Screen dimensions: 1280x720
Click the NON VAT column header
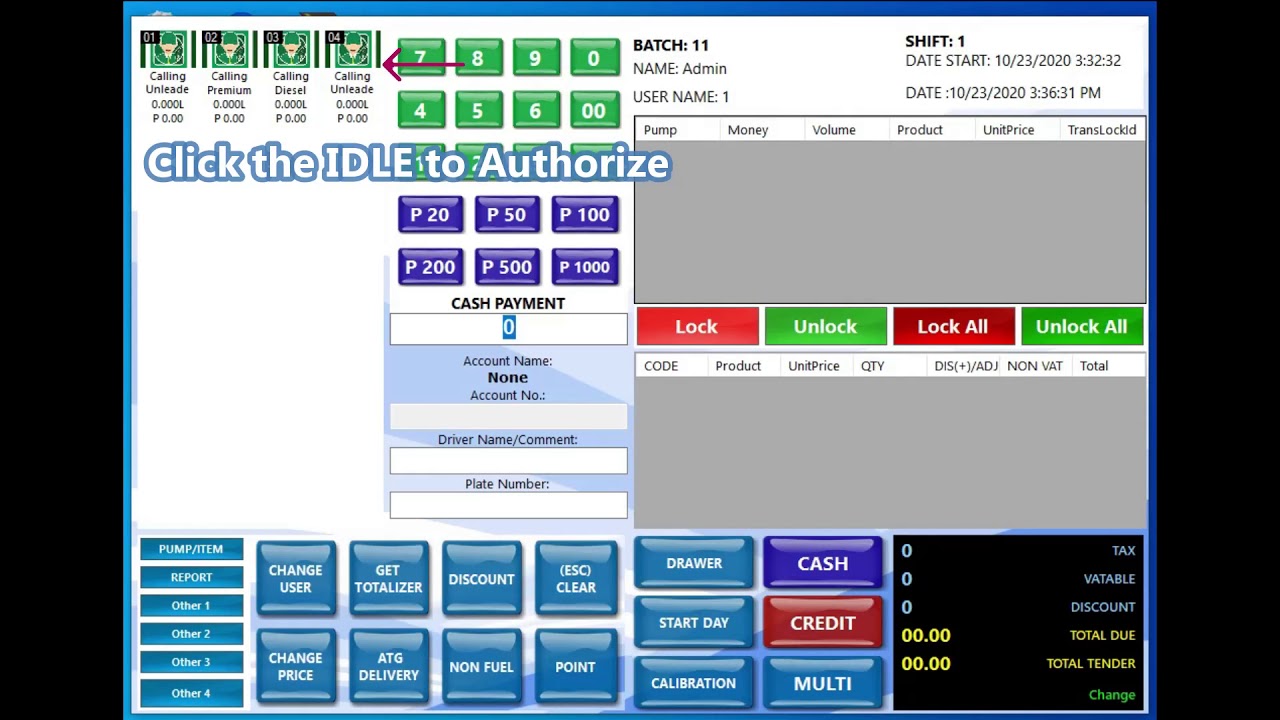tap(1034, 366)
